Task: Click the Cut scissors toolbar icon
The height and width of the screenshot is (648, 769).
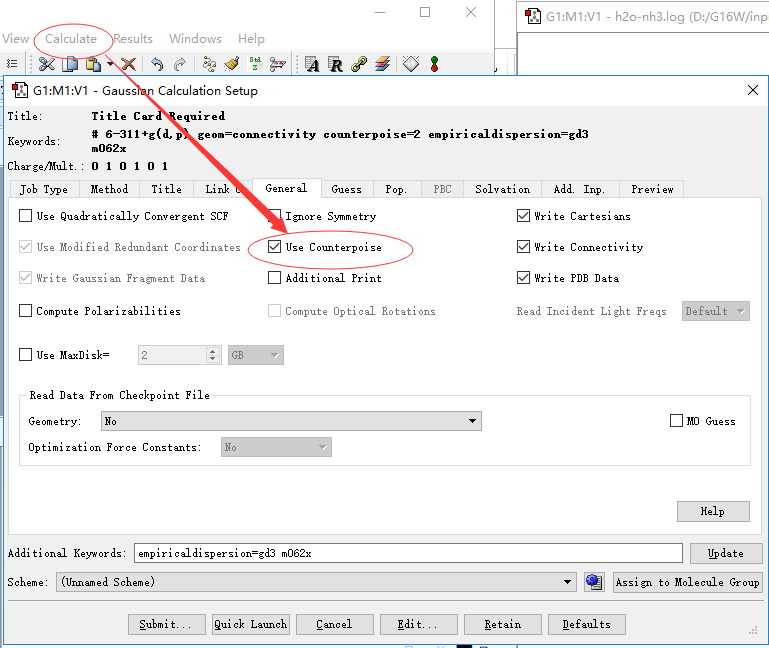Action: pyautogui.click(x=46, y=64)
